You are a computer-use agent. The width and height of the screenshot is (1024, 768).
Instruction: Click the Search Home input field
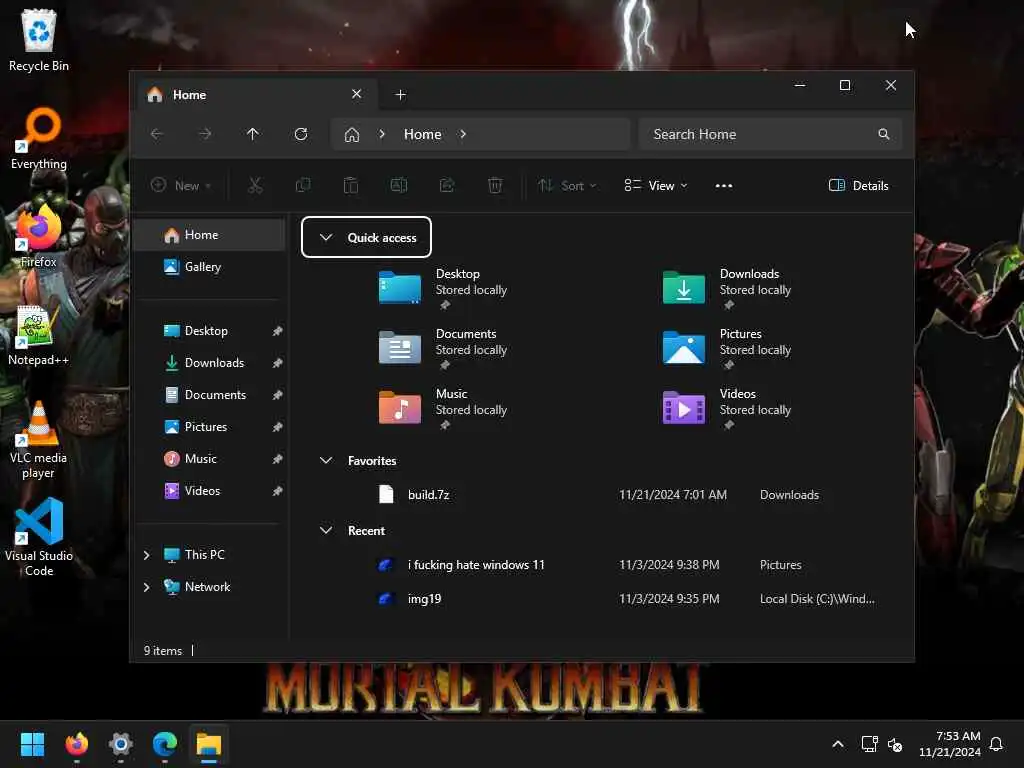point(771,134)
